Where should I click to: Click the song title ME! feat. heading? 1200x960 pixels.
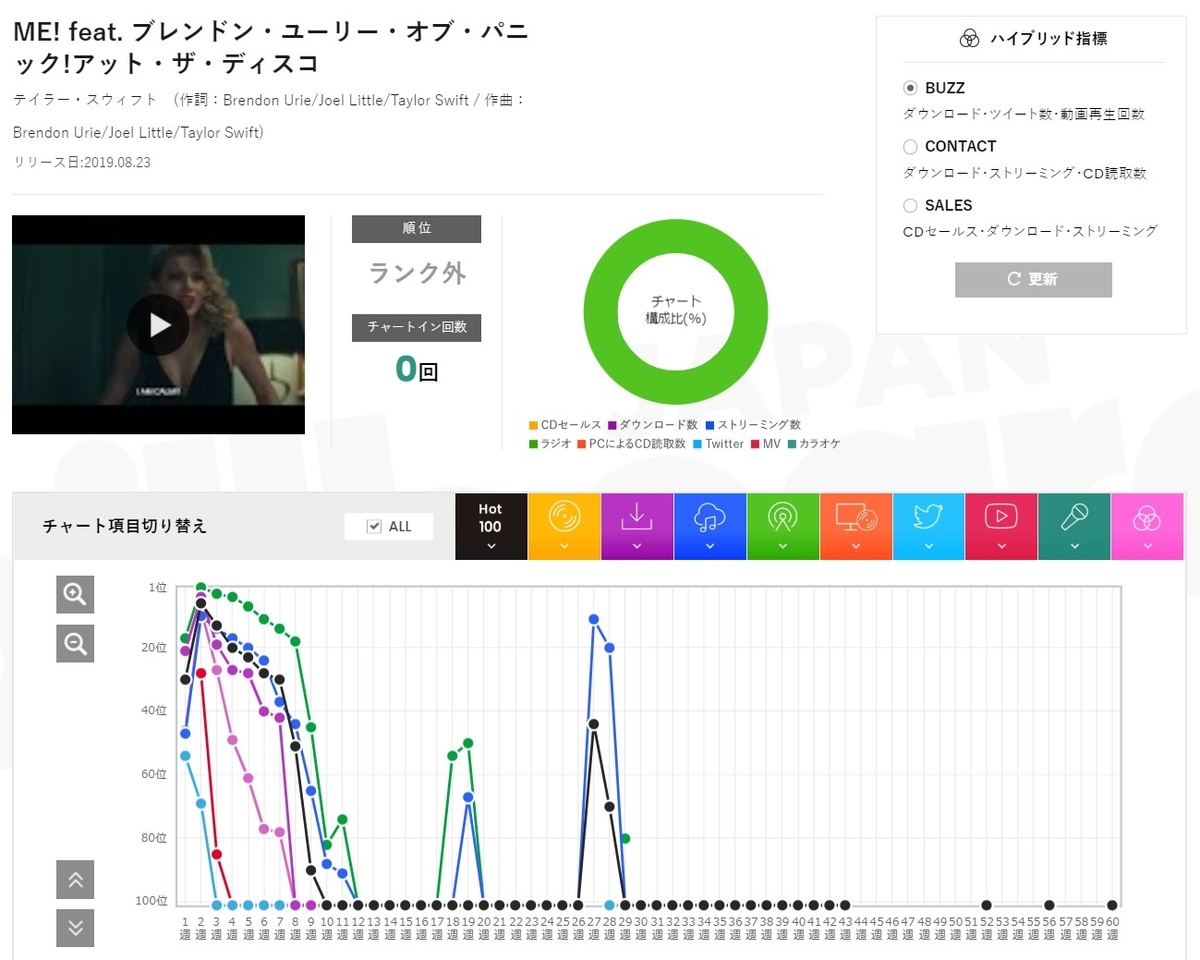(270, 47)
